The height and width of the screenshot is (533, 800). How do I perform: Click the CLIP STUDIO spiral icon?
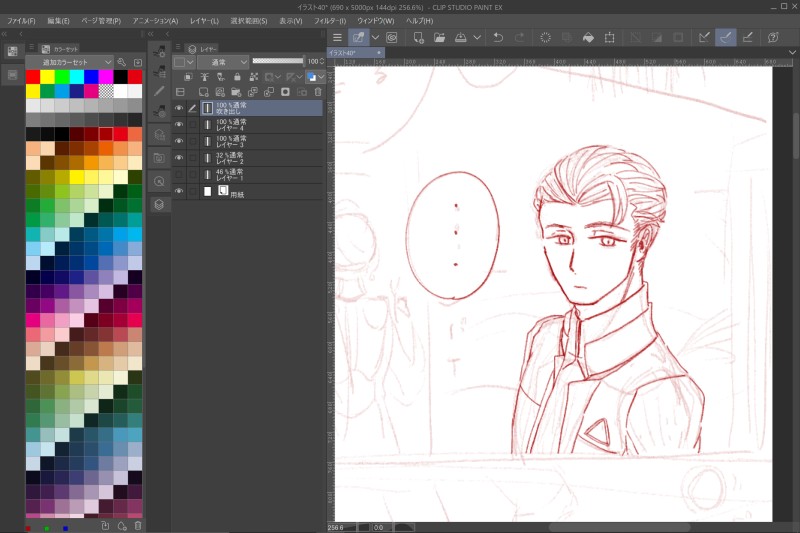coord(391,37)
